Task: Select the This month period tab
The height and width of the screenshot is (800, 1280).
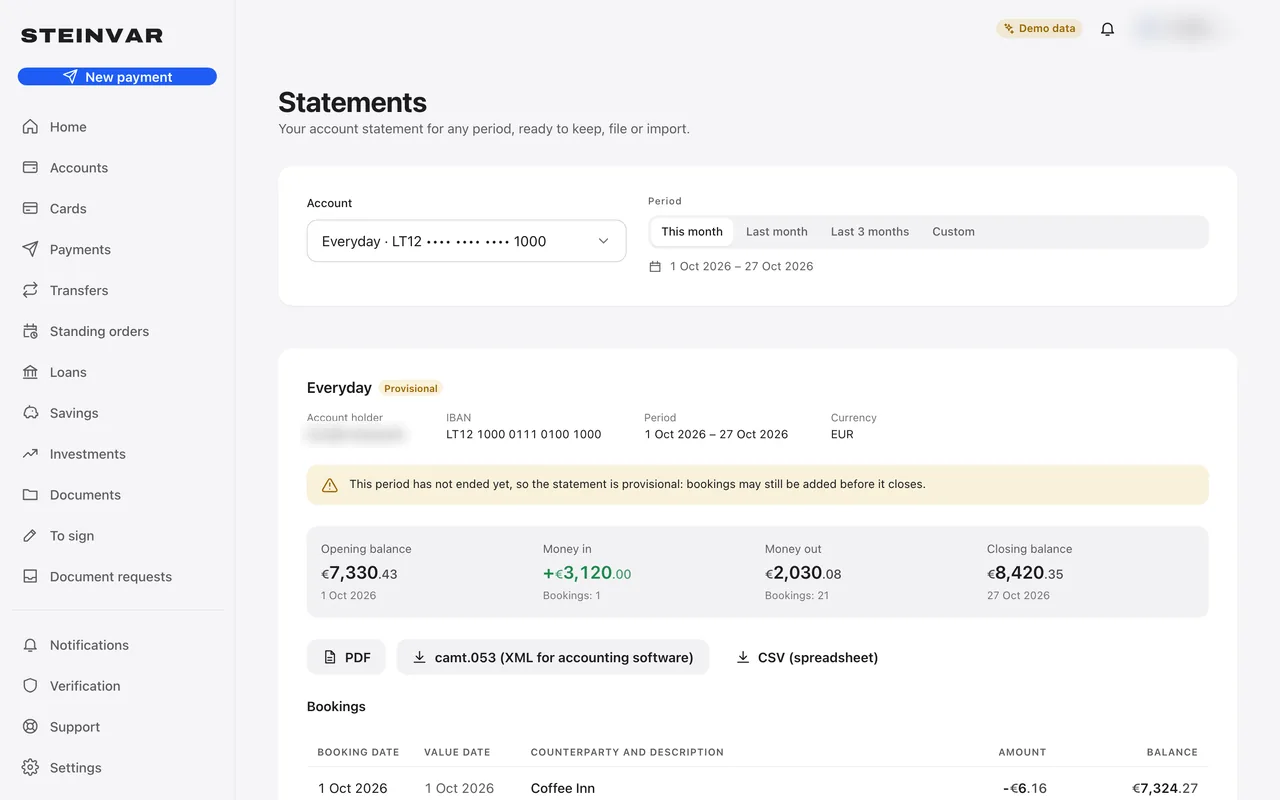Action: click(x=692, y=232)
